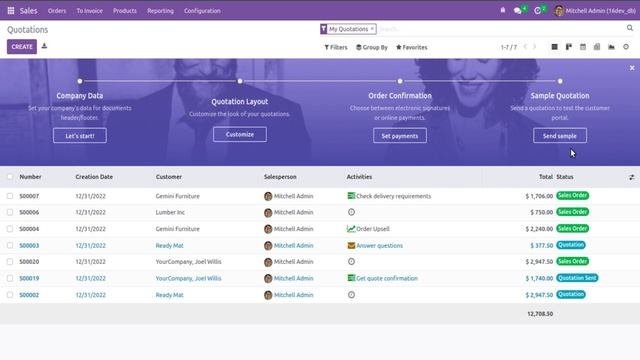The width and height of the screenshot is (640, 360).
Task: Open the Products menu
Action: (x=125, y=11)
